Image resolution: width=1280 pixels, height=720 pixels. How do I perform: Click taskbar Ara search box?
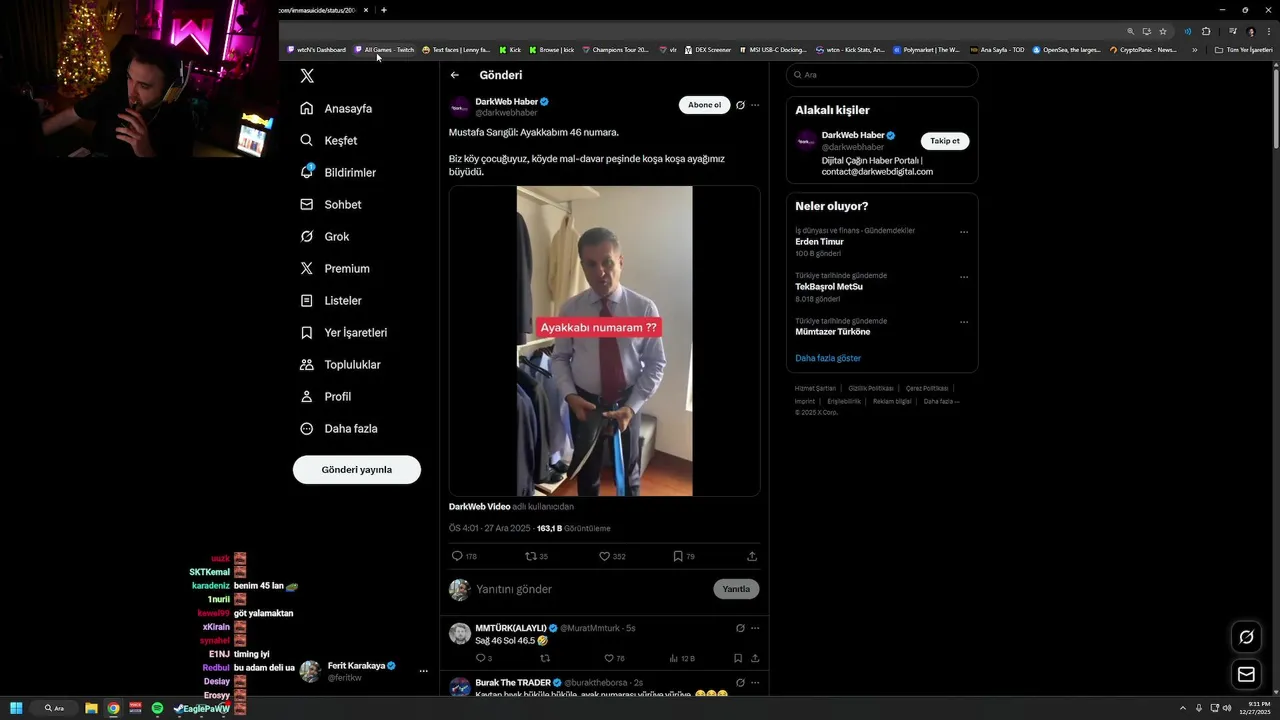(56, 708)
